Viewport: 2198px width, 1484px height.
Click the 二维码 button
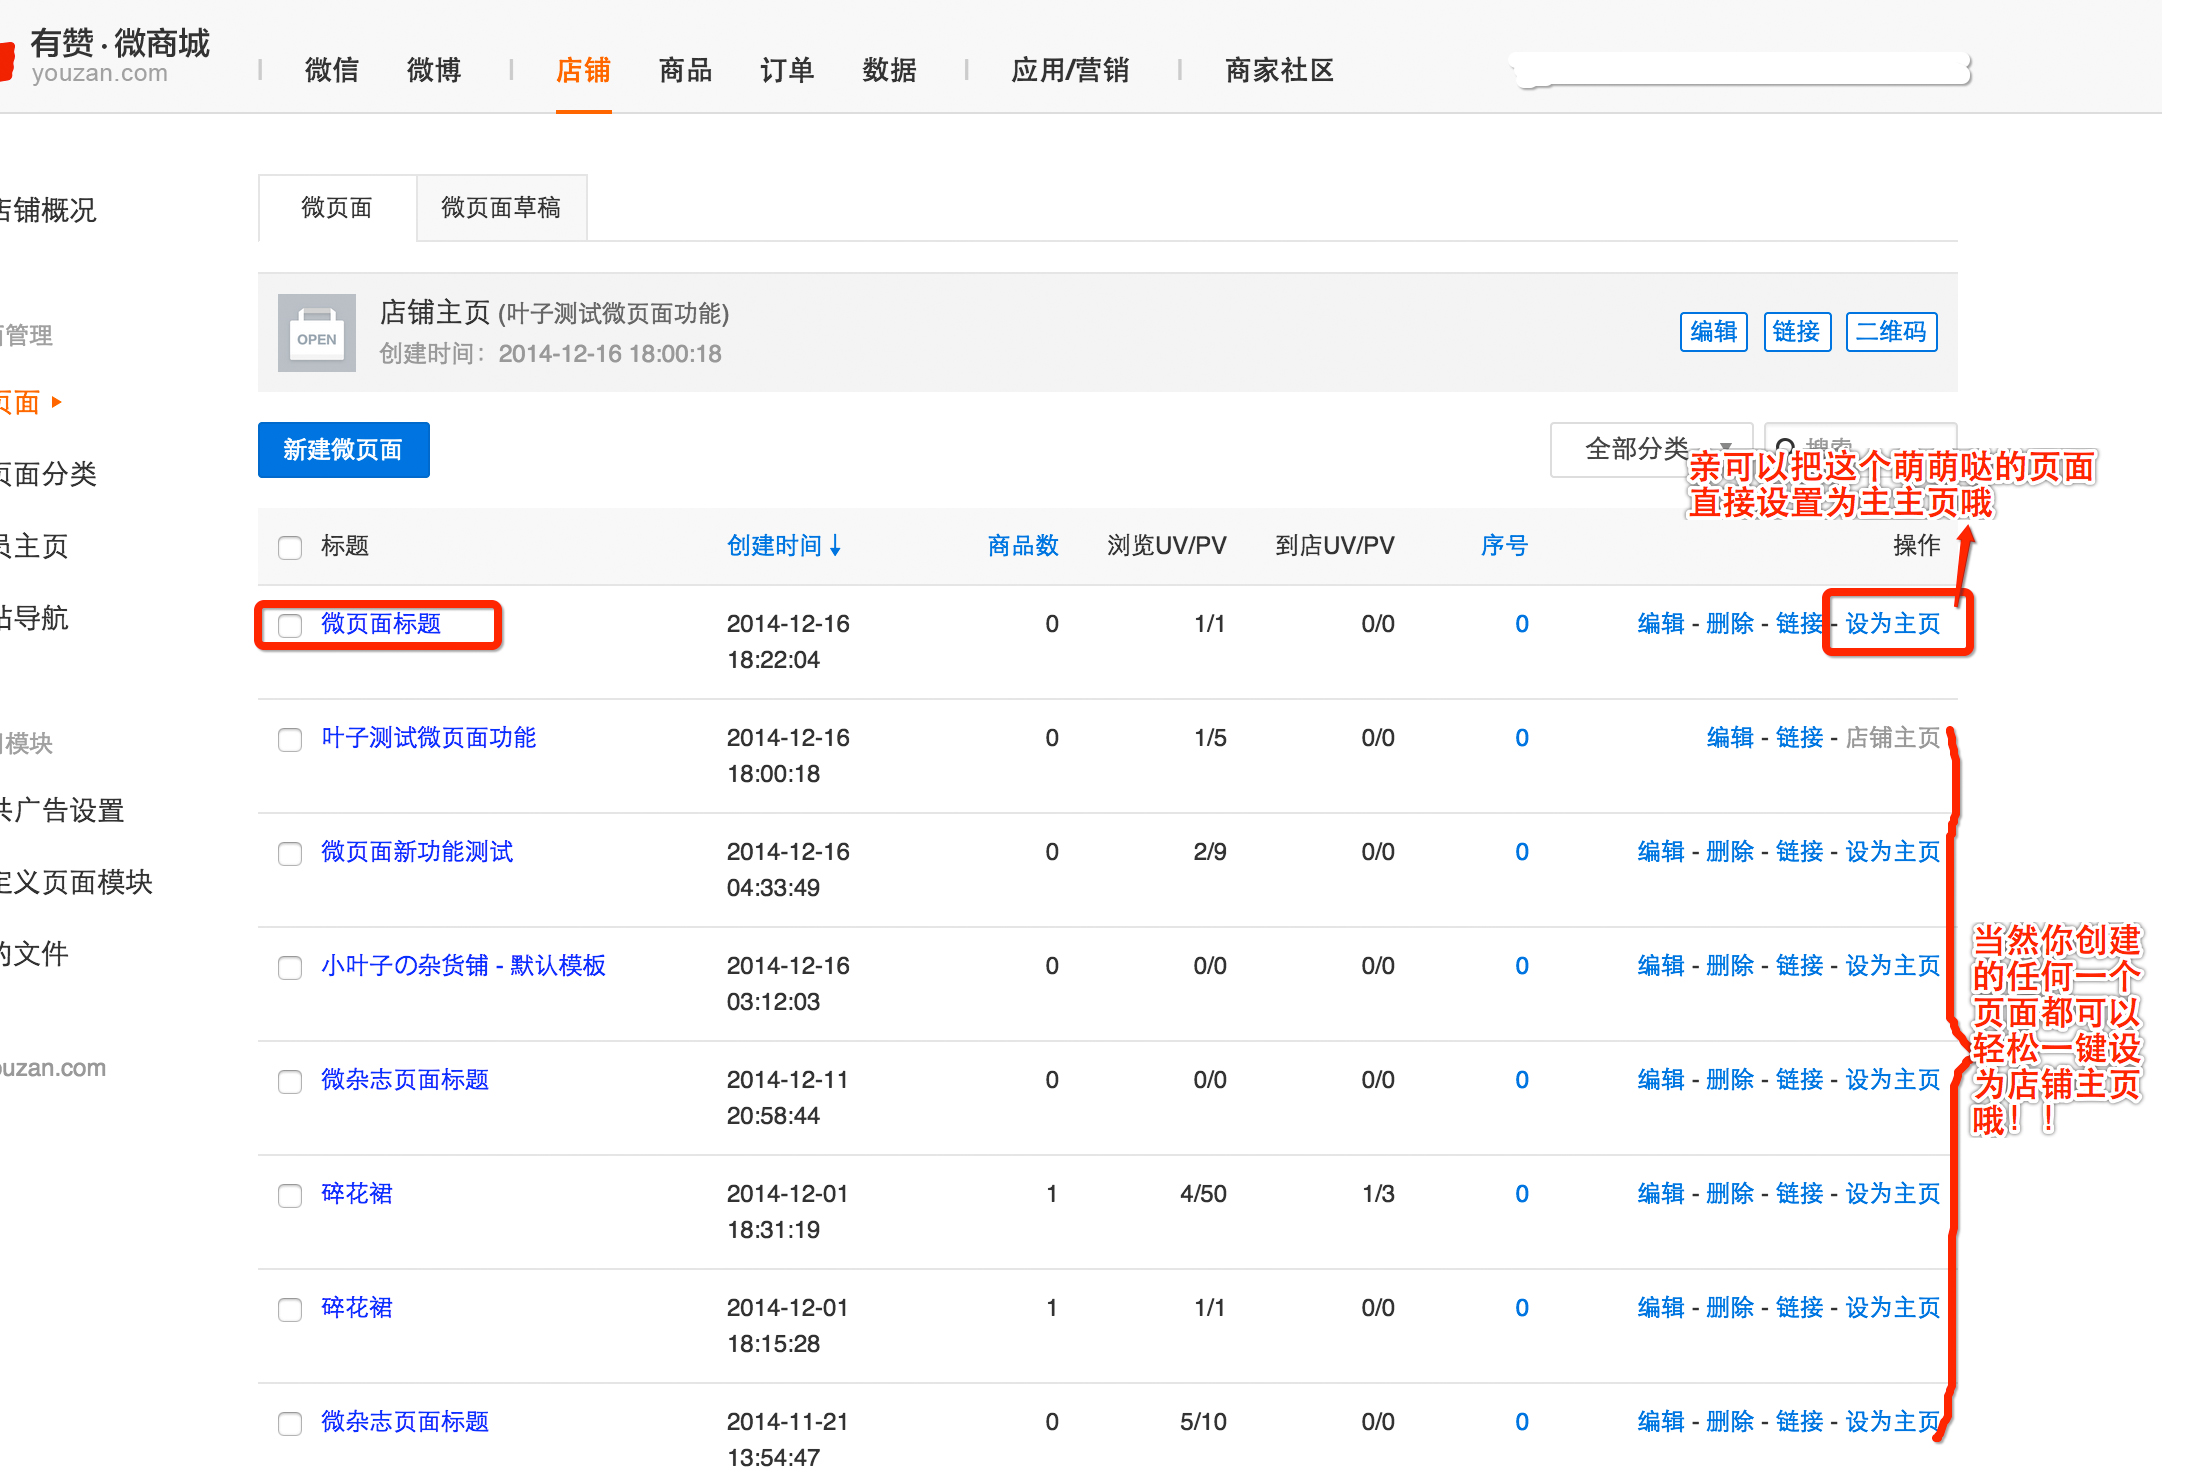pos(1891,331)
